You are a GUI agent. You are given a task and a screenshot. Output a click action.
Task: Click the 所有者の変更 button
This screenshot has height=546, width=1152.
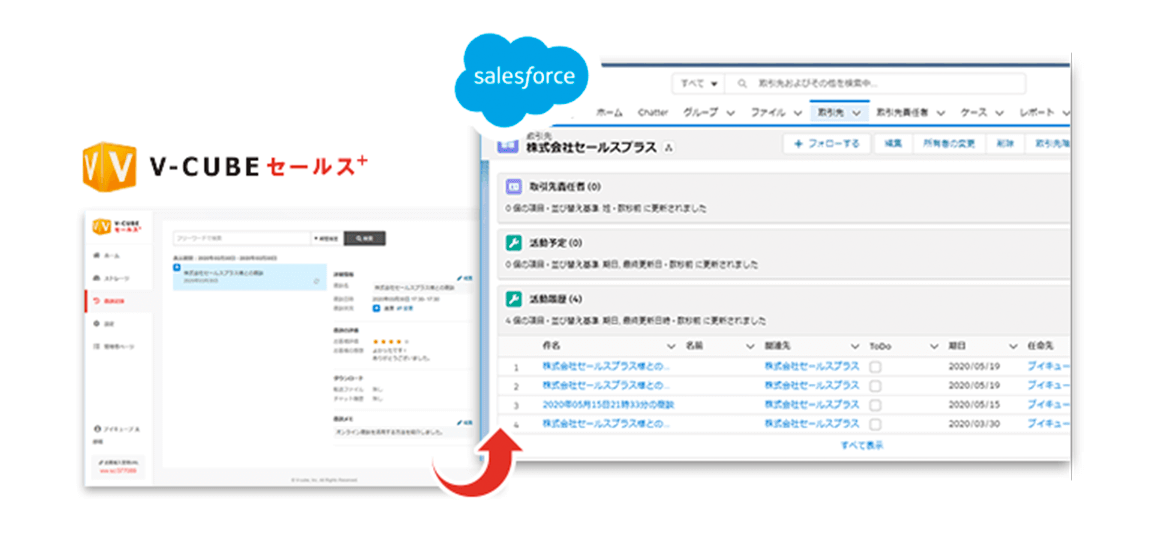948,144
